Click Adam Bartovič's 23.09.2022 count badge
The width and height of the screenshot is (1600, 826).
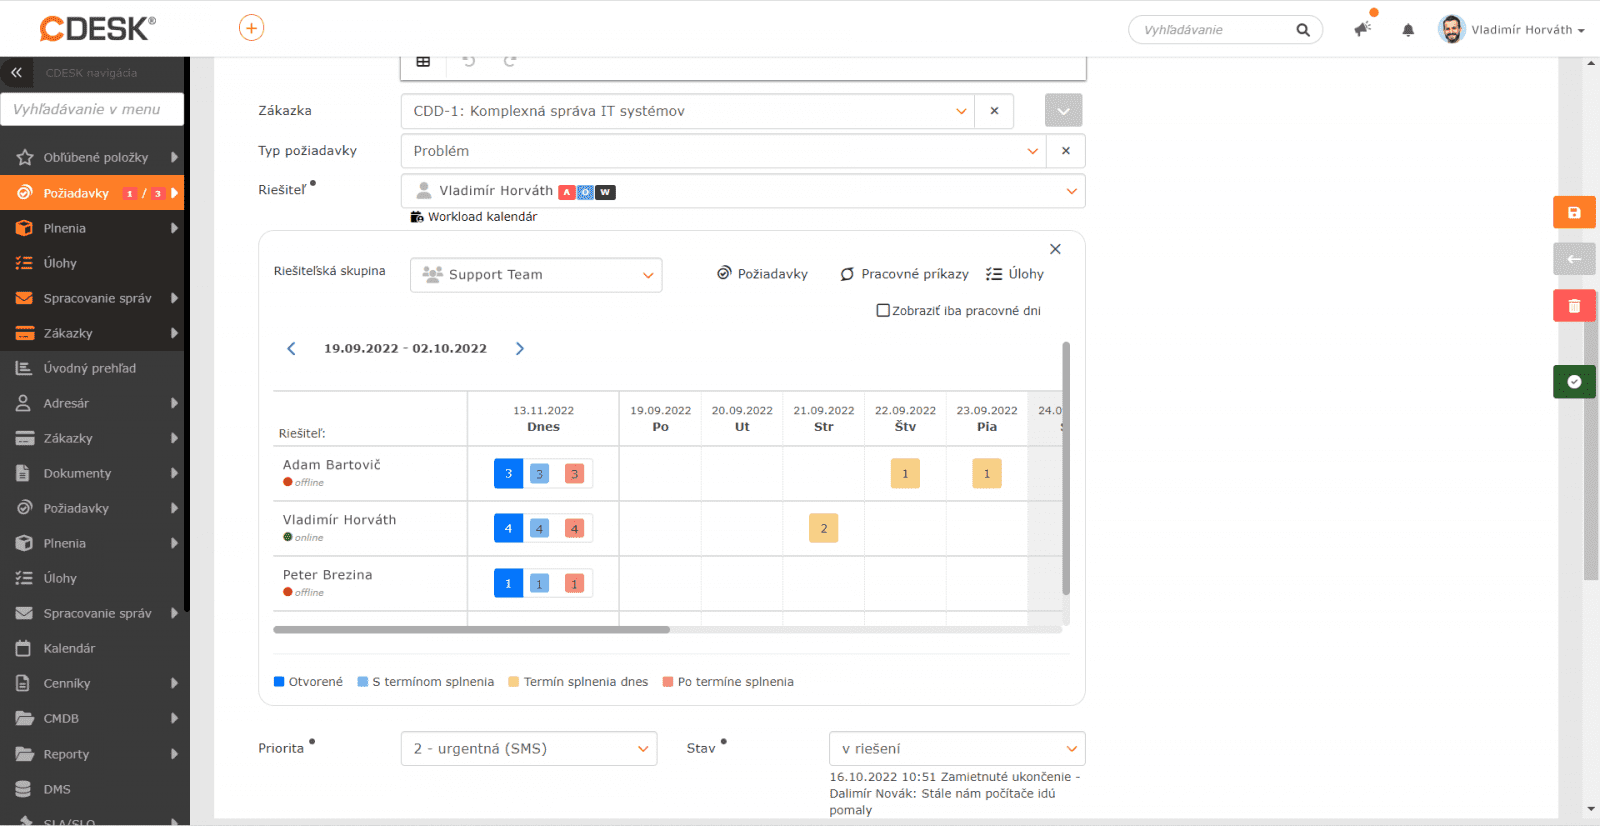pyautogui.click(x=987, y=474)
